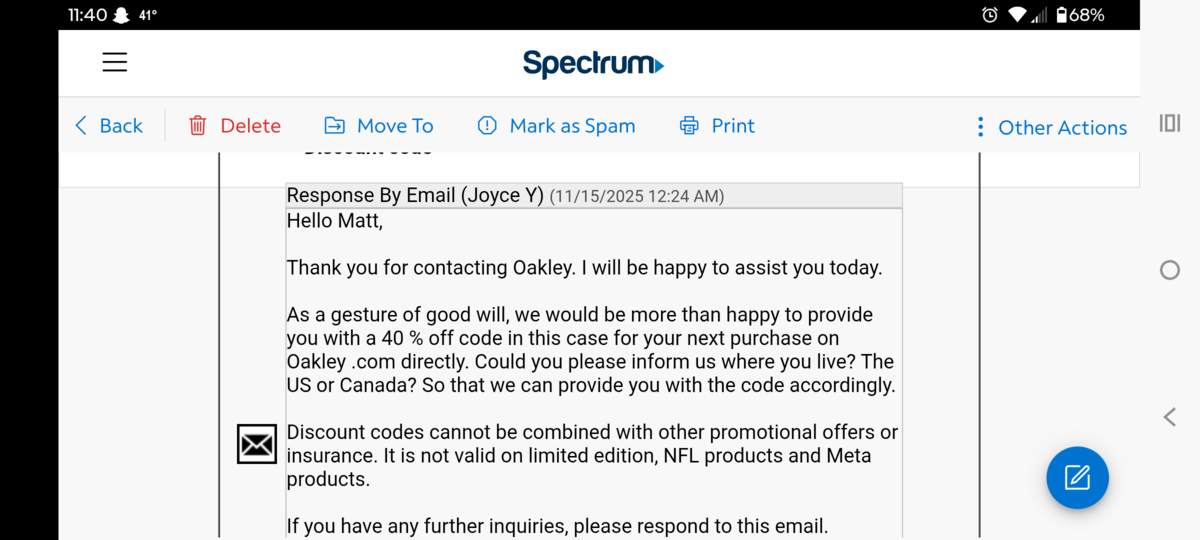This screenshot has height=540, width=1200.
Task: Click the Mark as Spam alert icon
Action: coord(487,126)
